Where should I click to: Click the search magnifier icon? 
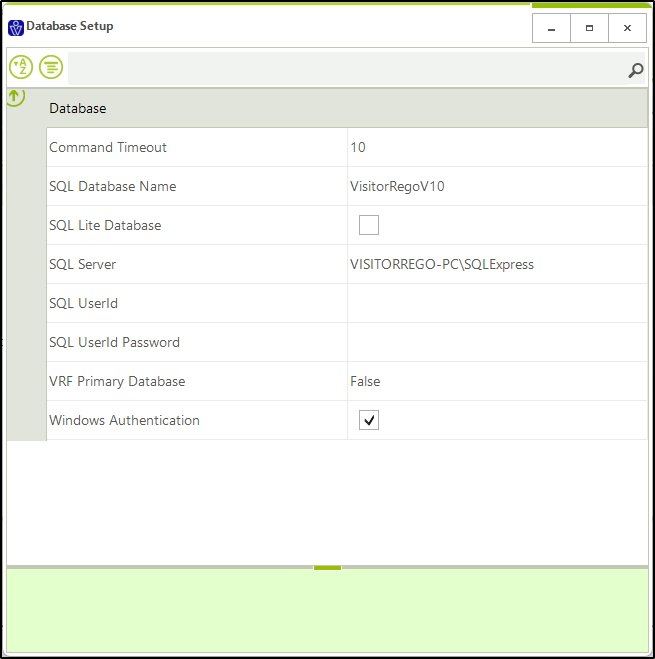[635, 70]
